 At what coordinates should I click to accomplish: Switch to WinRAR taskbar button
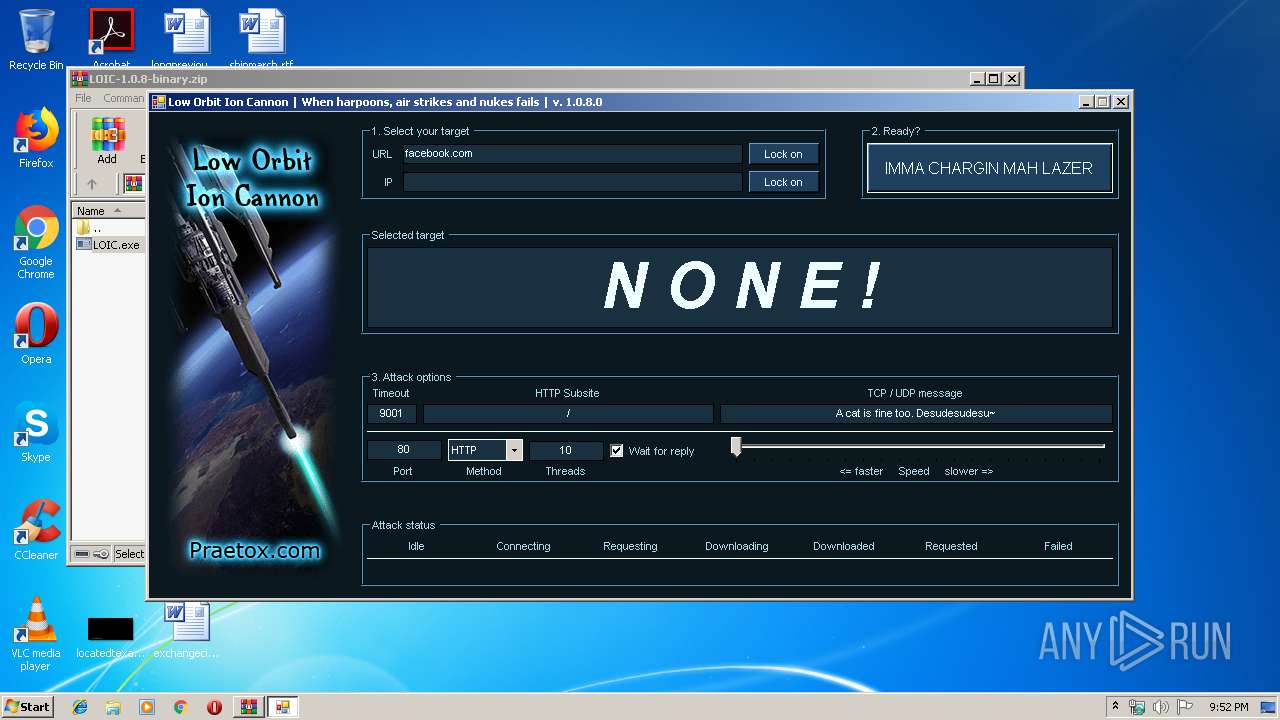248,707
